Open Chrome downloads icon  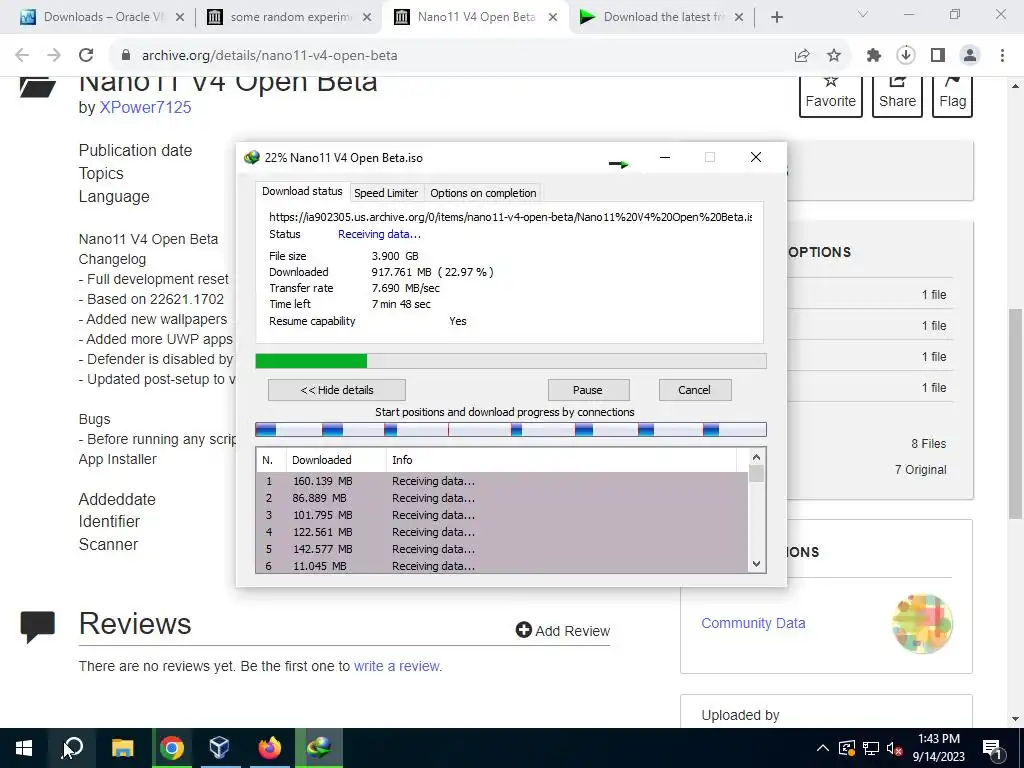point(906,56)
